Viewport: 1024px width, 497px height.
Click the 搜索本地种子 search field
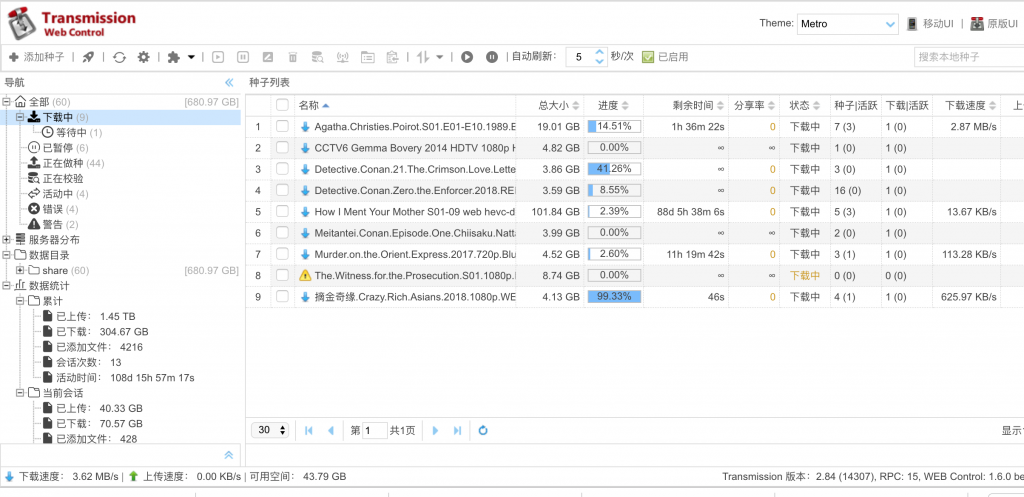pyautogui.click(x=968, y=57)
